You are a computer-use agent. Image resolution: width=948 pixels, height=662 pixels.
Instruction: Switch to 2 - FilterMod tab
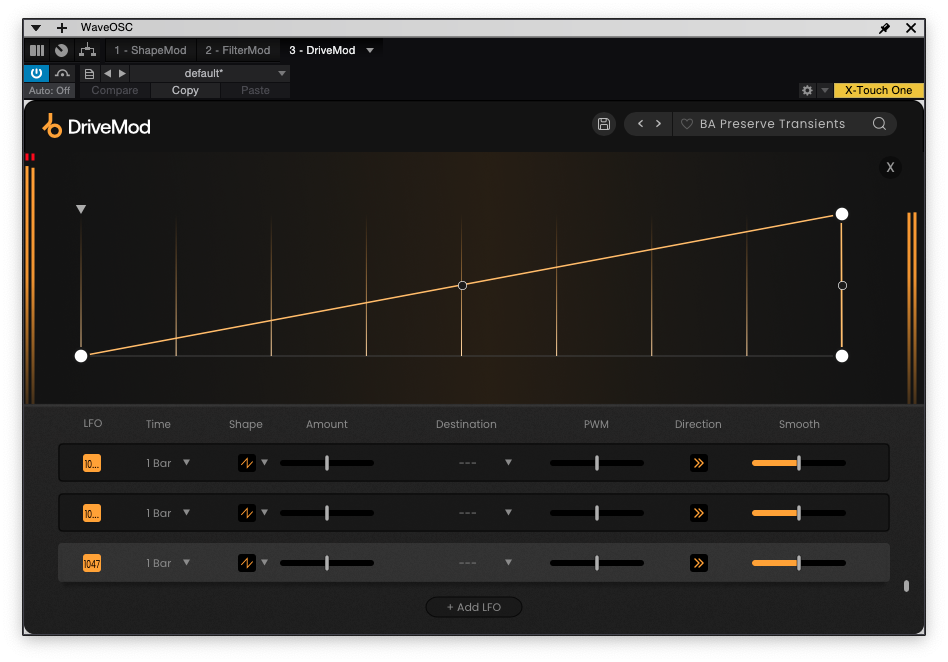[238, 50]
